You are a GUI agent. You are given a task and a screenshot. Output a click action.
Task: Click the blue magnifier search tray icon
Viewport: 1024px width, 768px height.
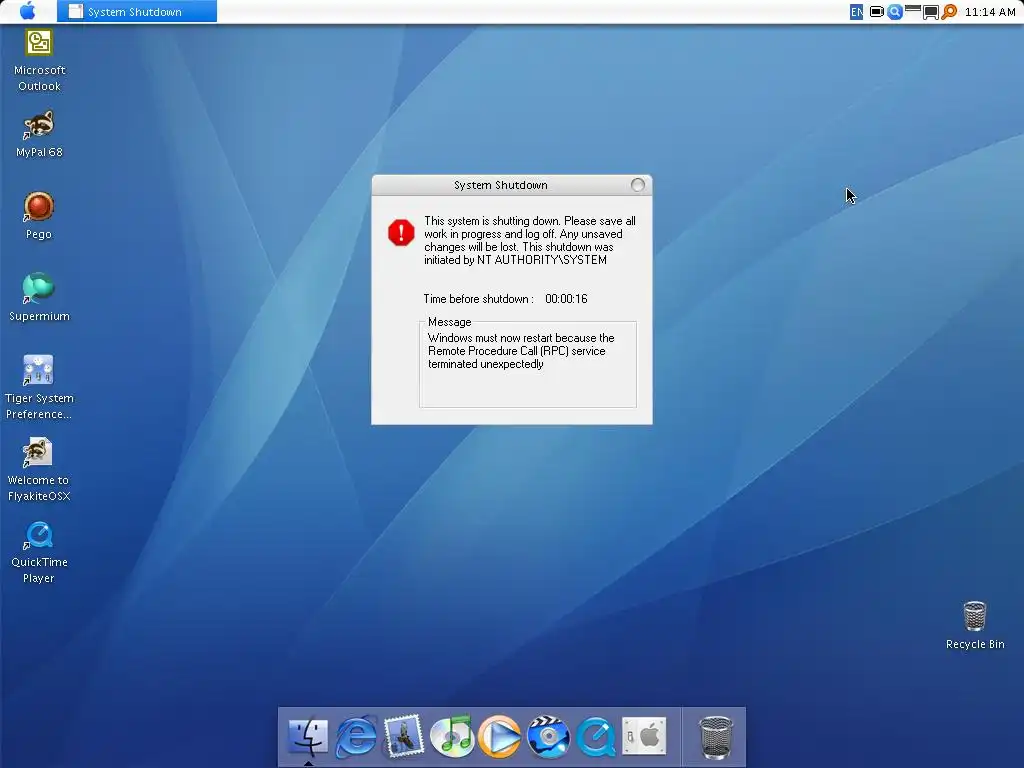(895, 12)
